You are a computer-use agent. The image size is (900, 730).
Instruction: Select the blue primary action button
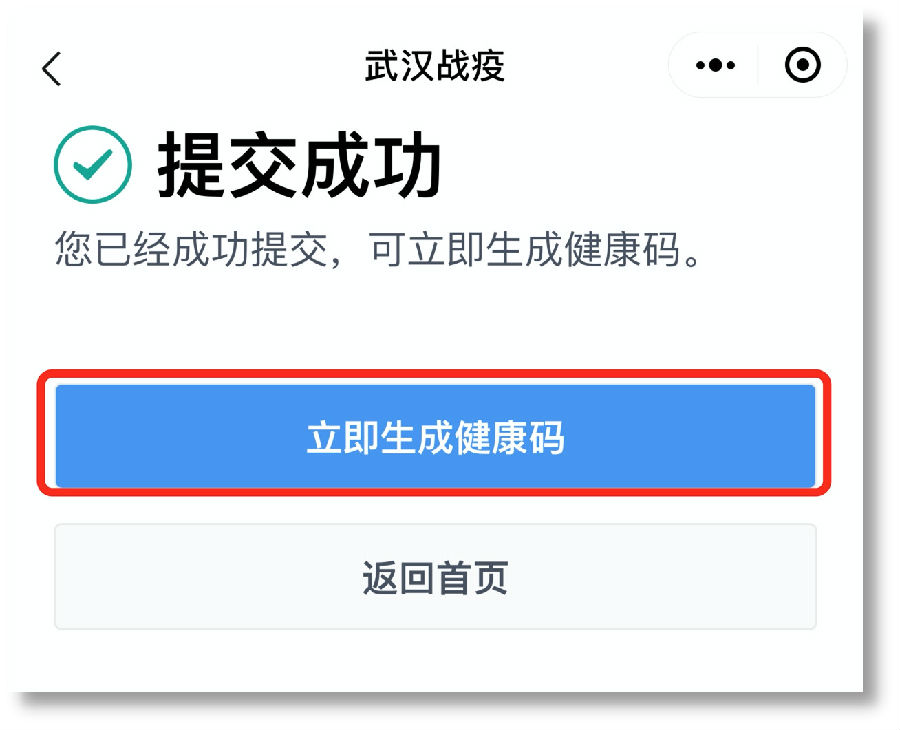pos(435,437)
